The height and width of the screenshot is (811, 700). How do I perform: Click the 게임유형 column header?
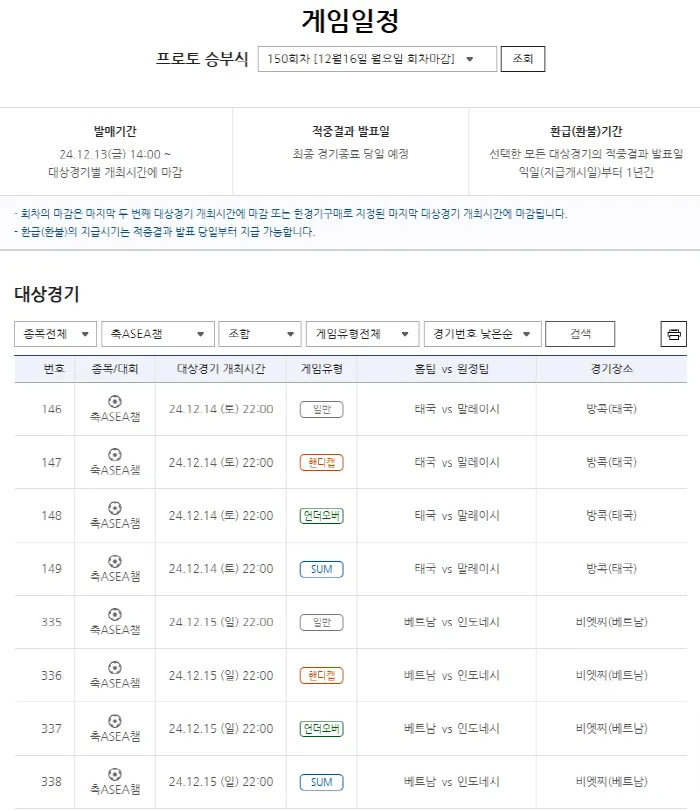click(321, 369)
